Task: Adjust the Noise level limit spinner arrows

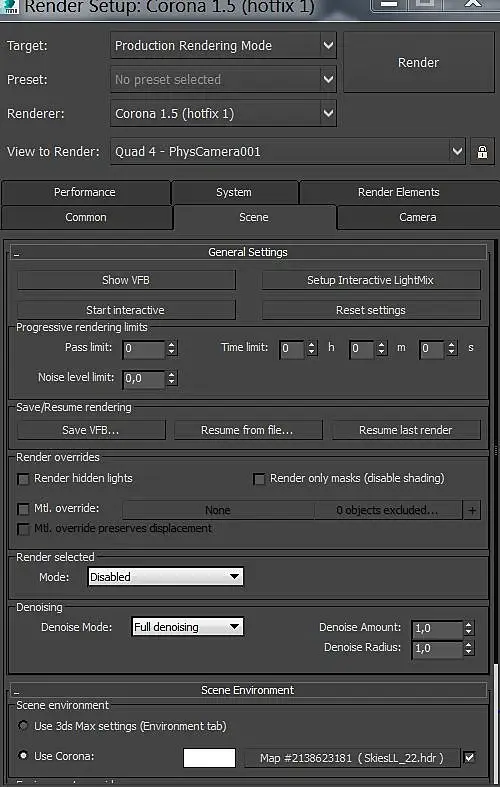Action: point(172,378)
